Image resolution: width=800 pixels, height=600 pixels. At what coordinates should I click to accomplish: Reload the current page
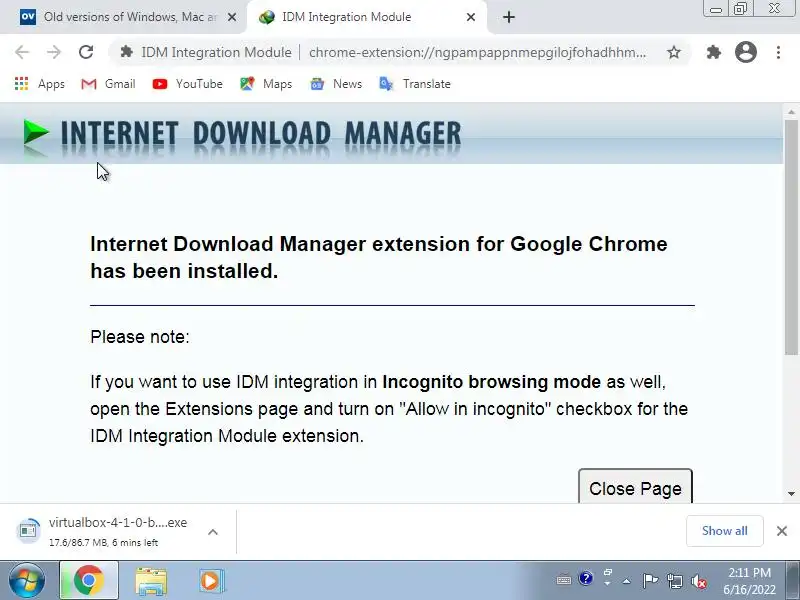click(86, 52)
